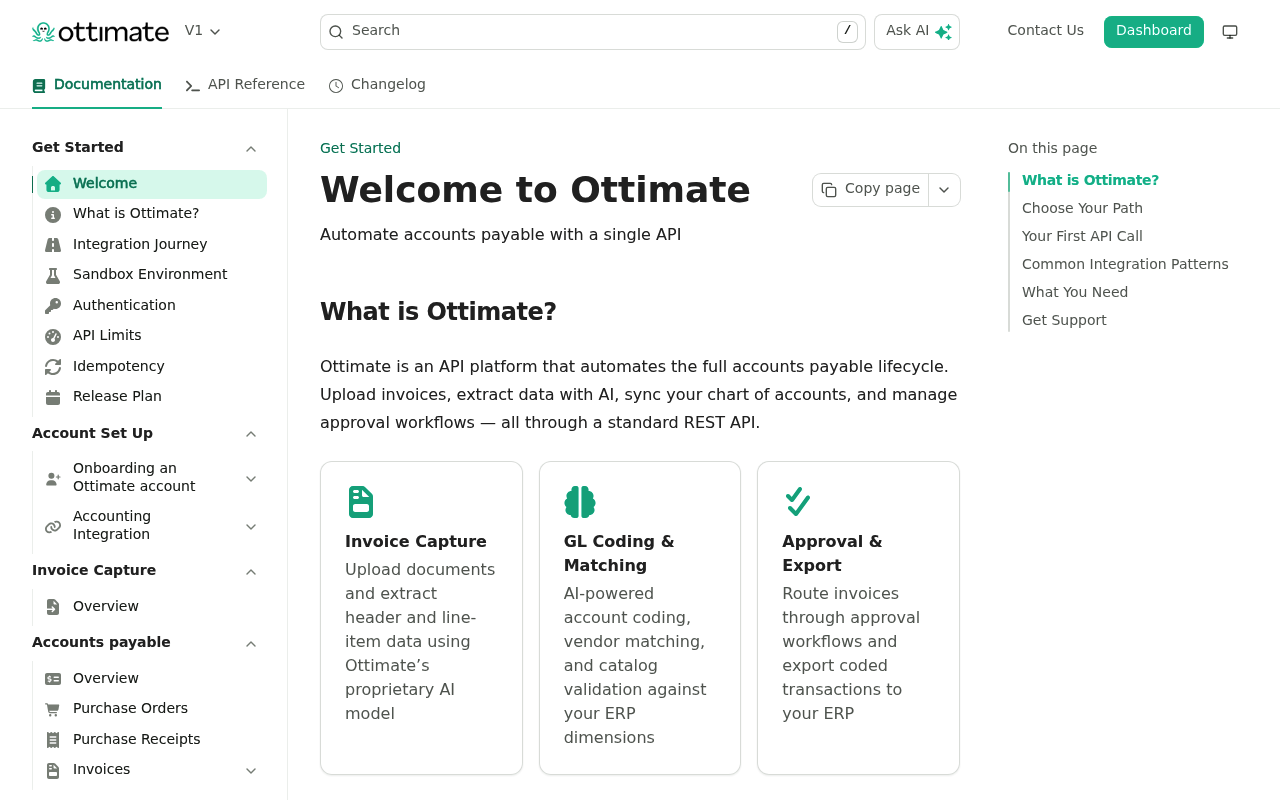Image resolution: width=1280 pixels, height=800 pixels.
Task: Click the Get Started breadcrumb
Action: [x=360, y=148]
